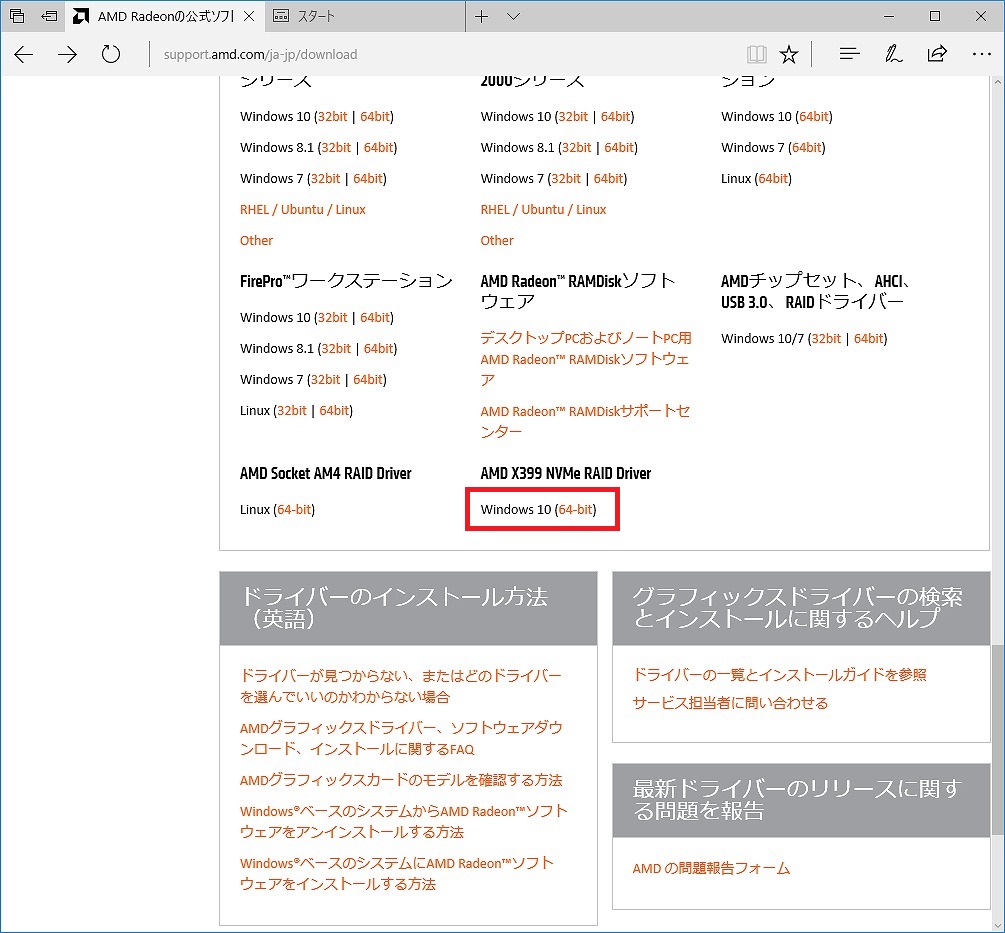Screen dimensions: 1005x933
Task: Click scrollbar up arrow
Action: 997,82
